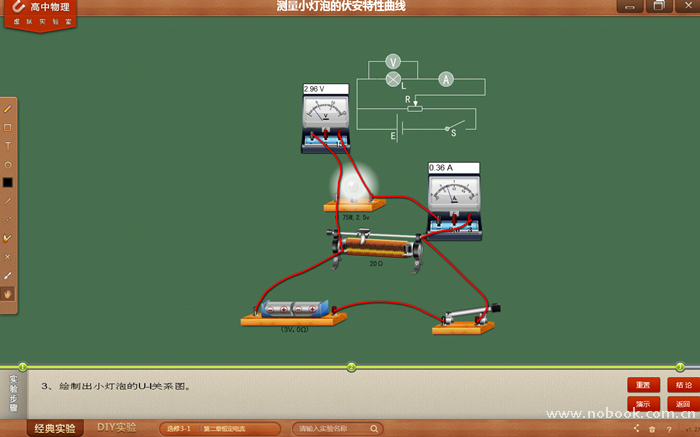Select the hand pan tool
The width and height of the screenshot is (700, 437).
(x=8, y=294)
